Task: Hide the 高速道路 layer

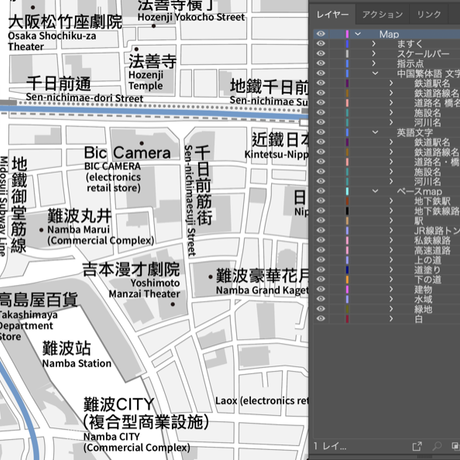Action: [321, 250]
